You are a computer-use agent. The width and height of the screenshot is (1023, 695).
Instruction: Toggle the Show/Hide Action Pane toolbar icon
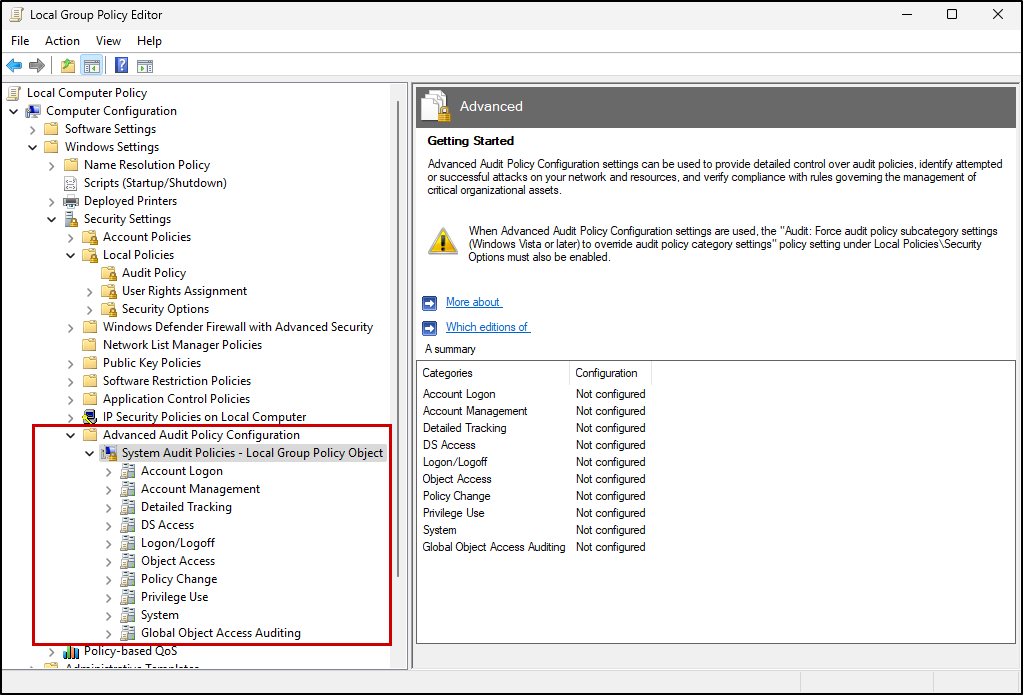coord(145,65)
